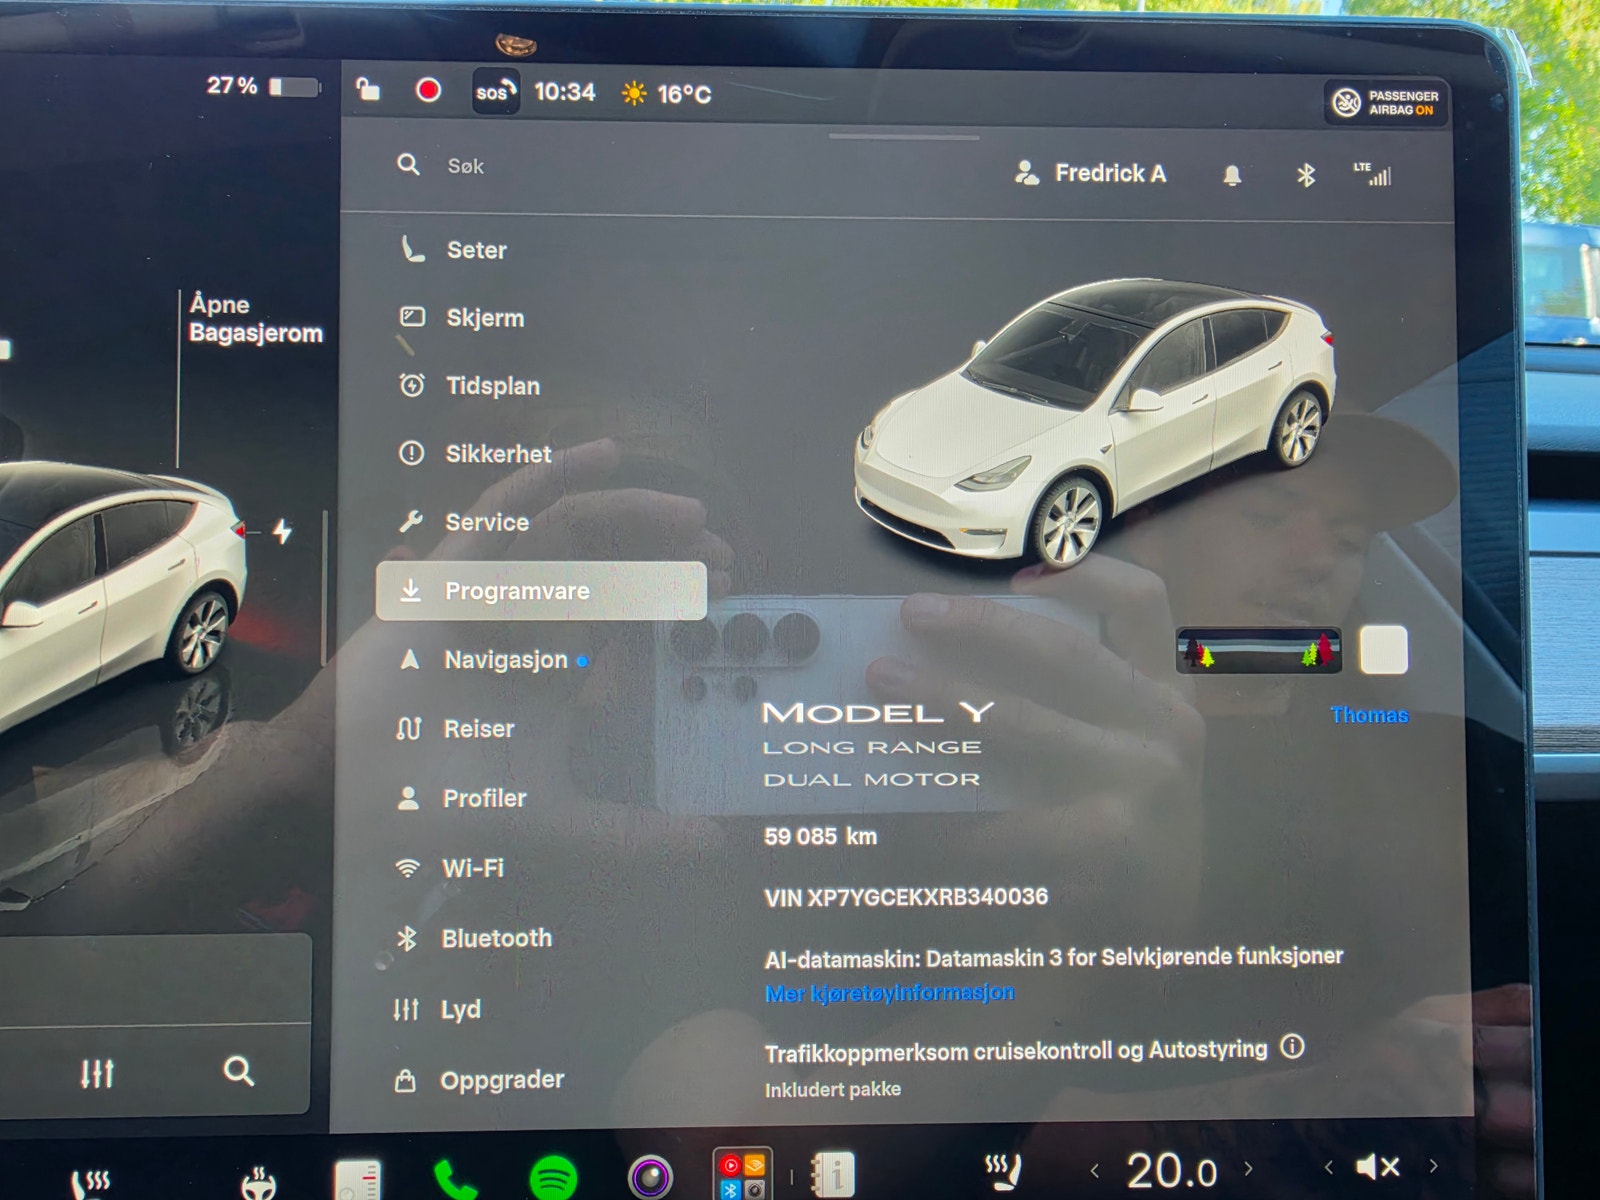Decrease temperature with left arrow
1600x1200 pixels.
[x=1095, y=1171]
